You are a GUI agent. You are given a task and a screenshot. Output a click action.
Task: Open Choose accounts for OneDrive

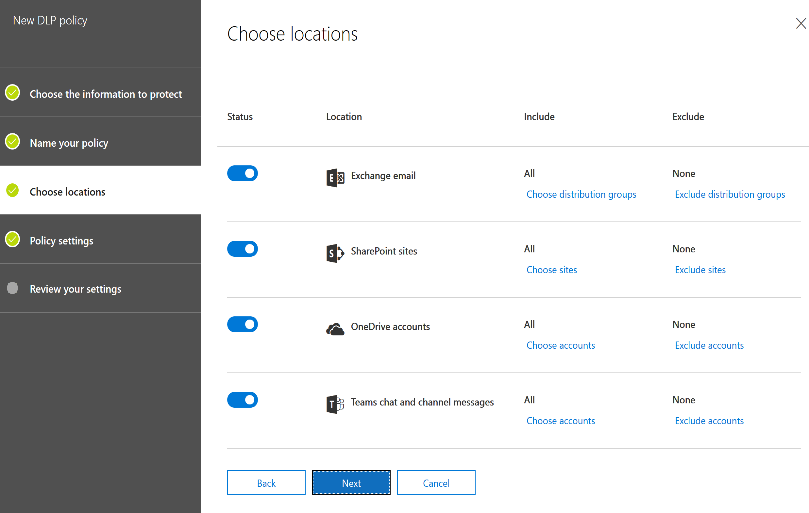(x=561, y=345)
